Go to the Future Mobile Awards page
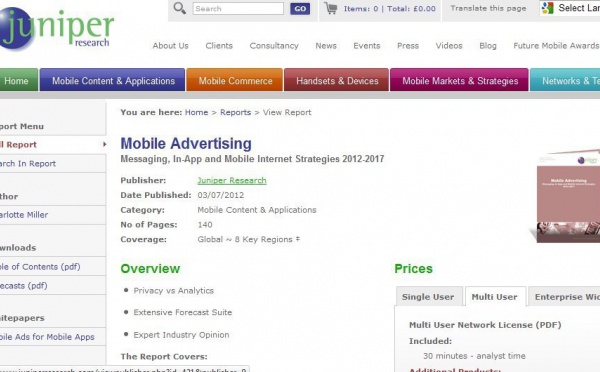The width and height of the screenshot is (600, 372). (556, 46)
